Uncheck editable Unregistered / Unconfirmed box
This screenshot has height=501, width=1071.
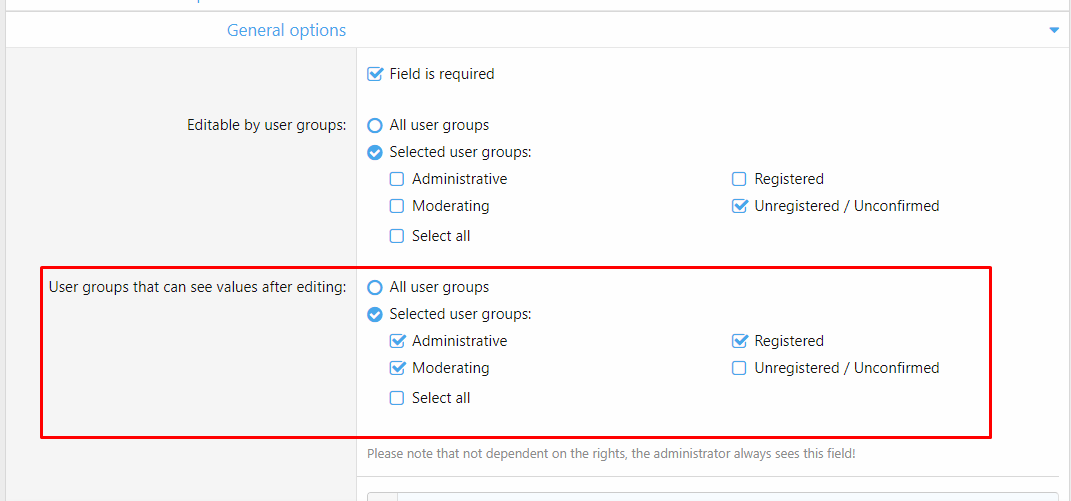click(x=739, y=207)
